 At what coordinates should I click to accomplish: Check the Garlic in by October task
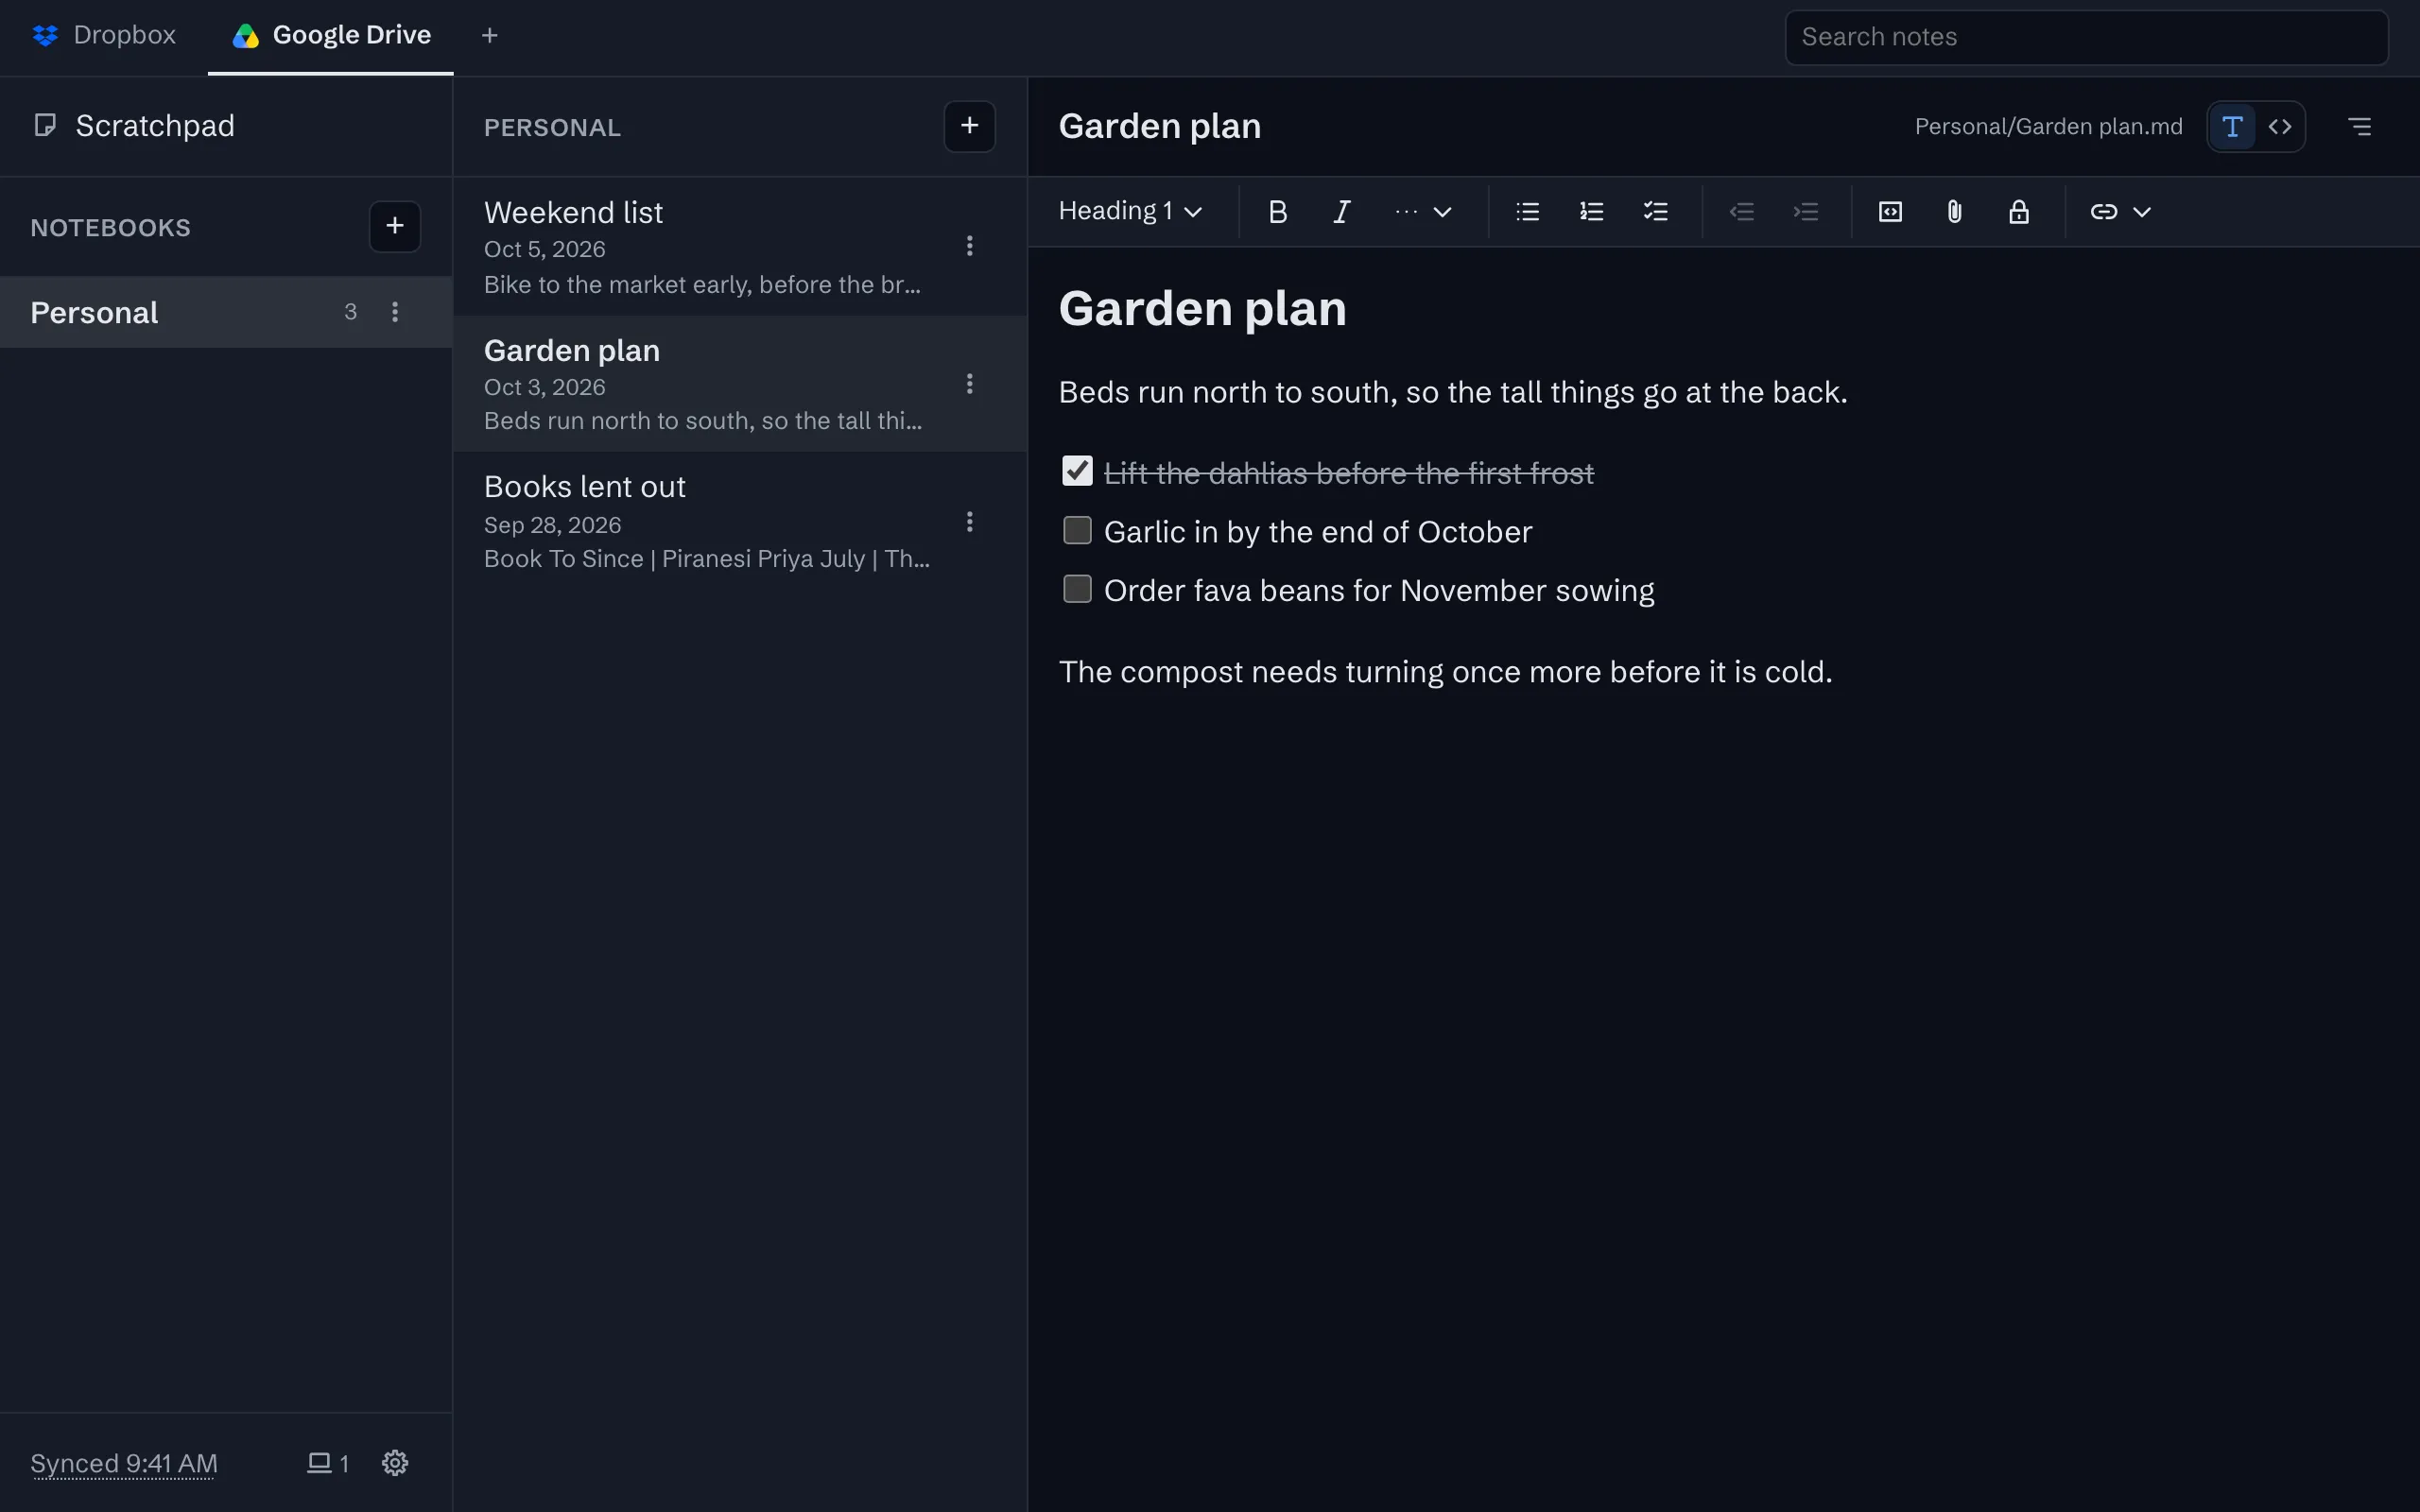(x=1077, y=530)
